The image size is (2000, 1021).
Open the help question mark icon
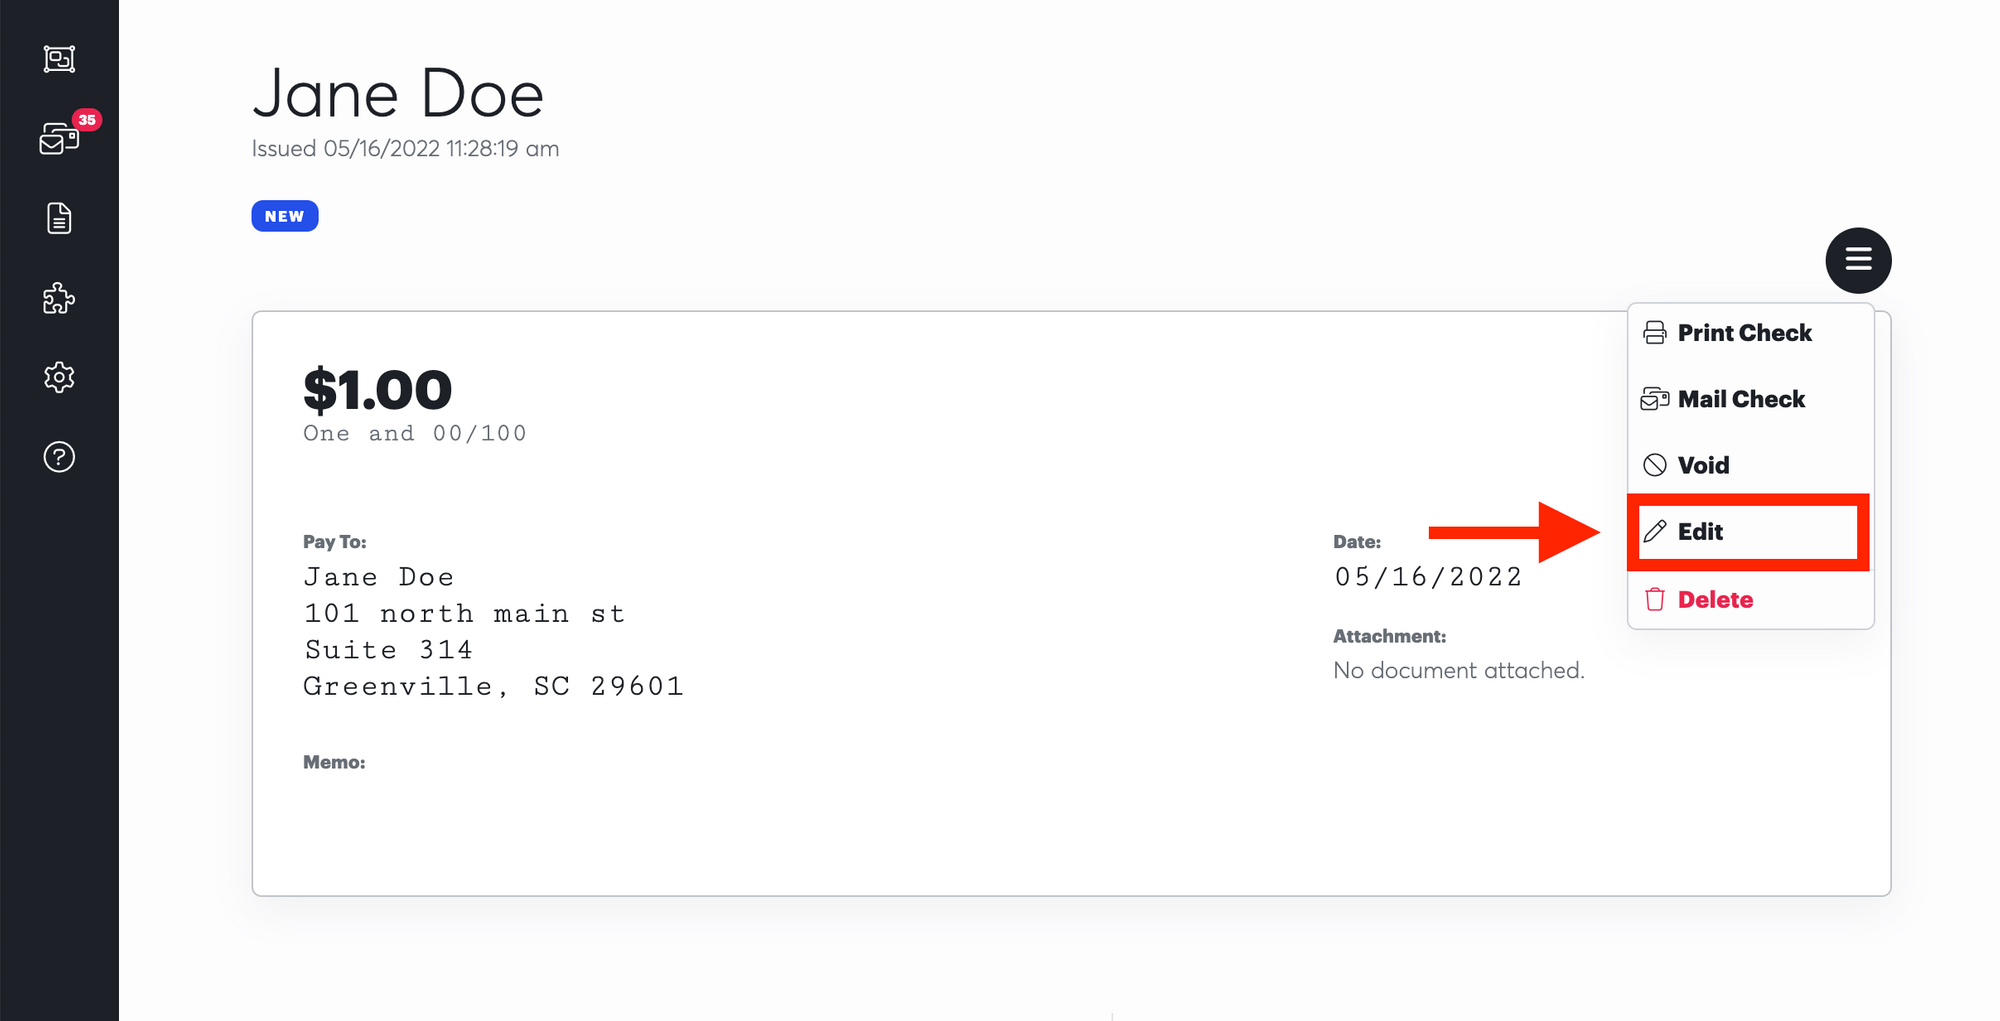59,457
